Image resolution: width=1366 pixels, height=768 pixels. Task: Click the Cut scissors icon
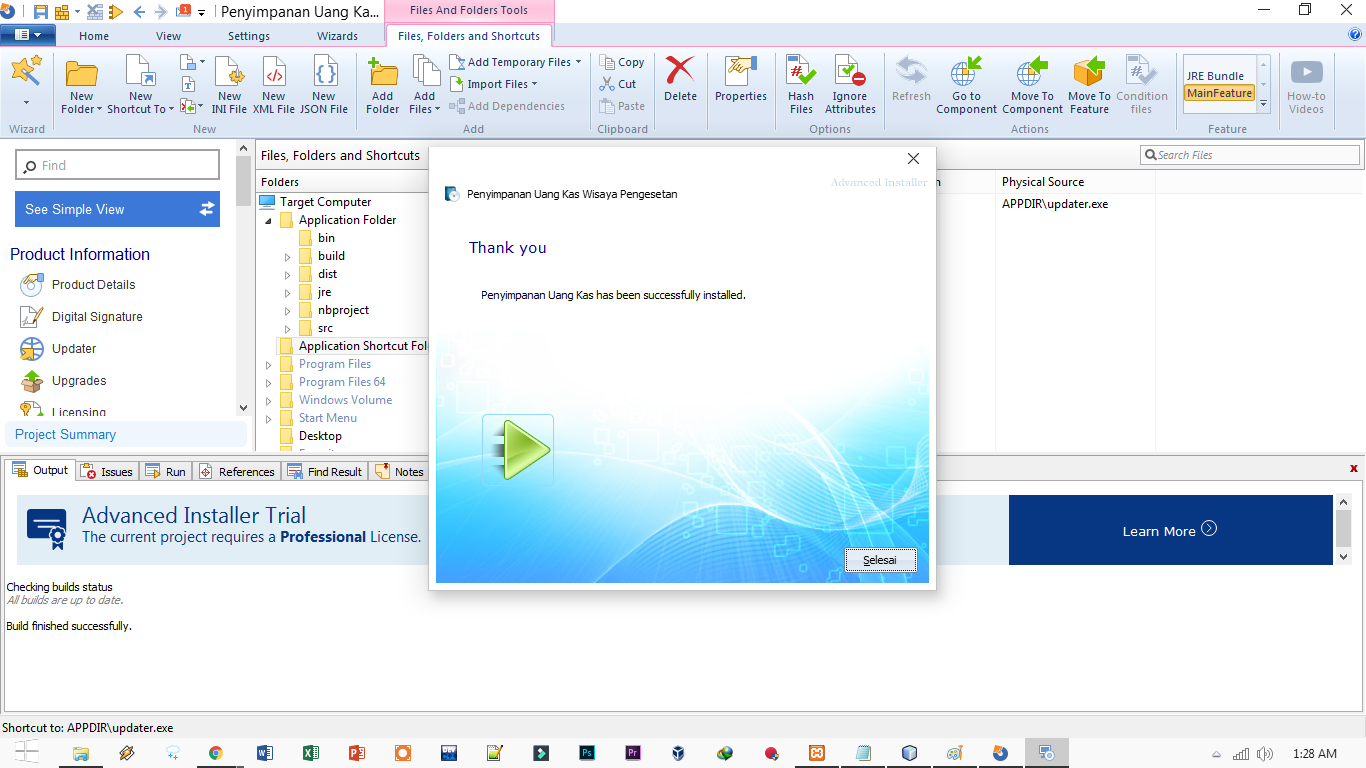tap(607, 84)
